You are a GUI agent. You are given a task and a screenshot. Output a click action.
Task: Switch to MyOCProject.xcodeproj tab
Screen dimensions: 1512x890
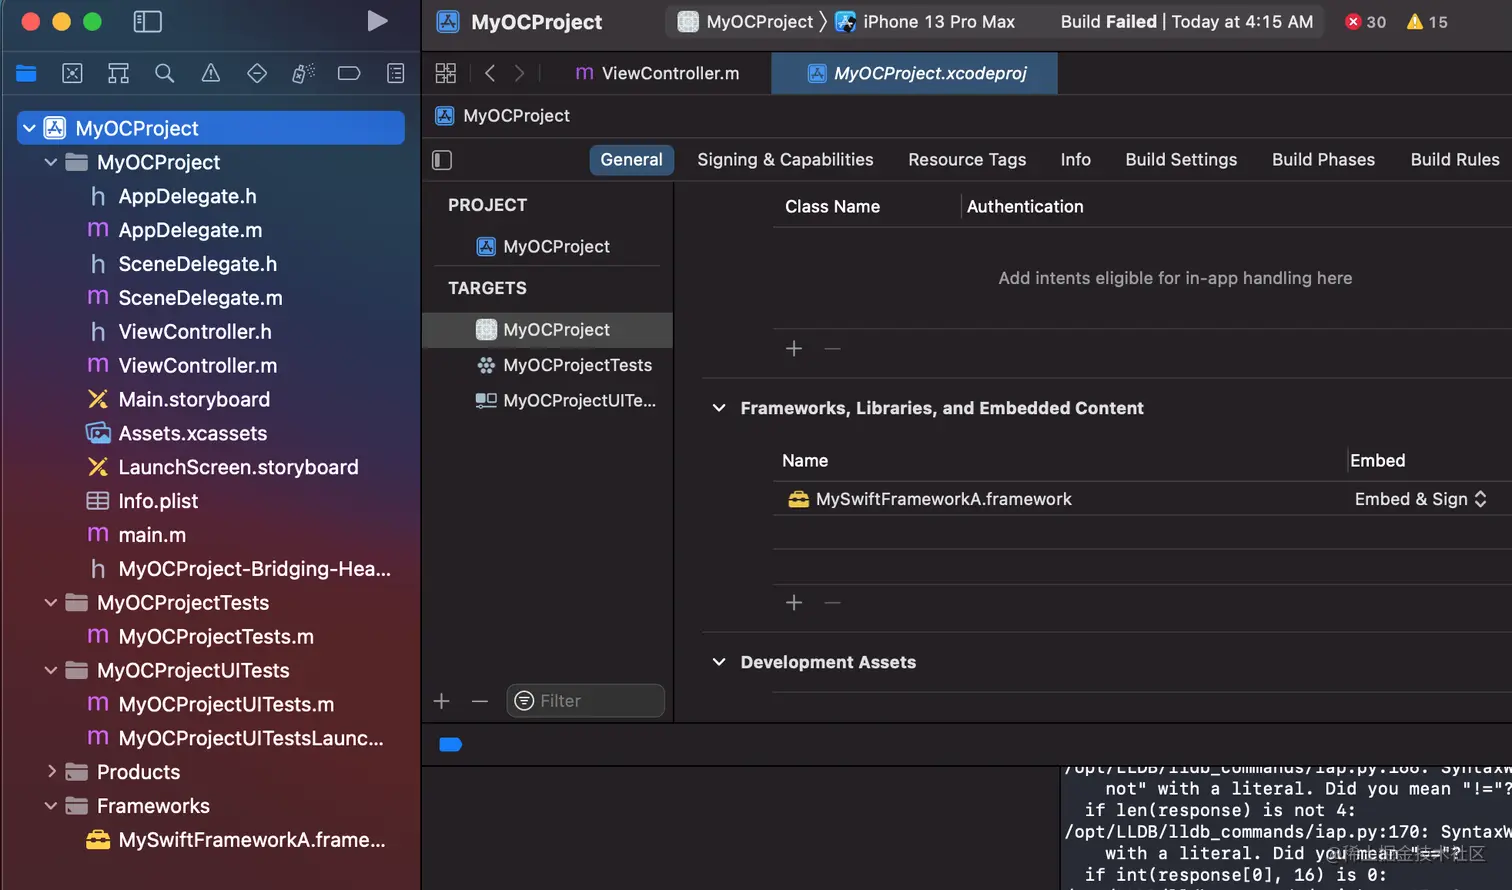point(915,73)
